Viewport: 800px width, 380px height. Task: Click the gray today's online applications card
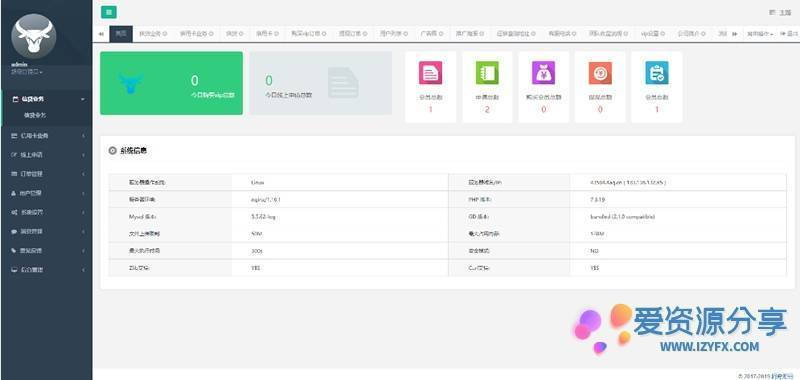320,83
